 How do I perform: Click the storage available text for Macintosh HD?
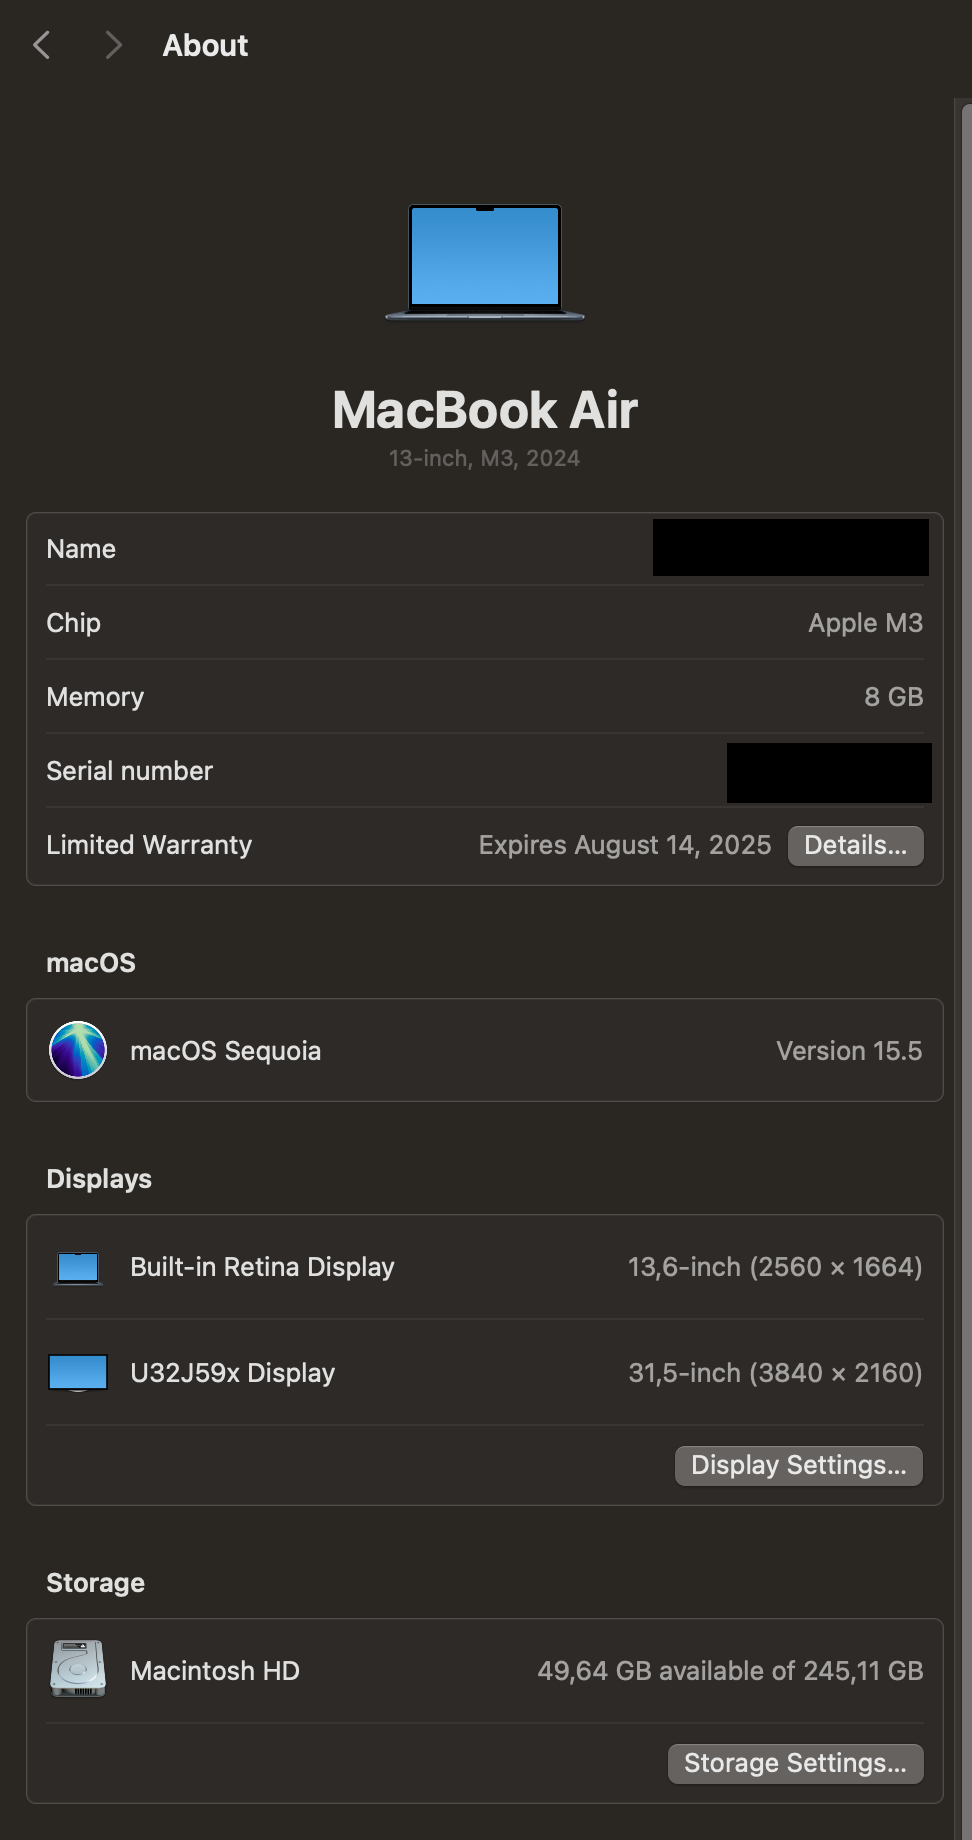730,1671
